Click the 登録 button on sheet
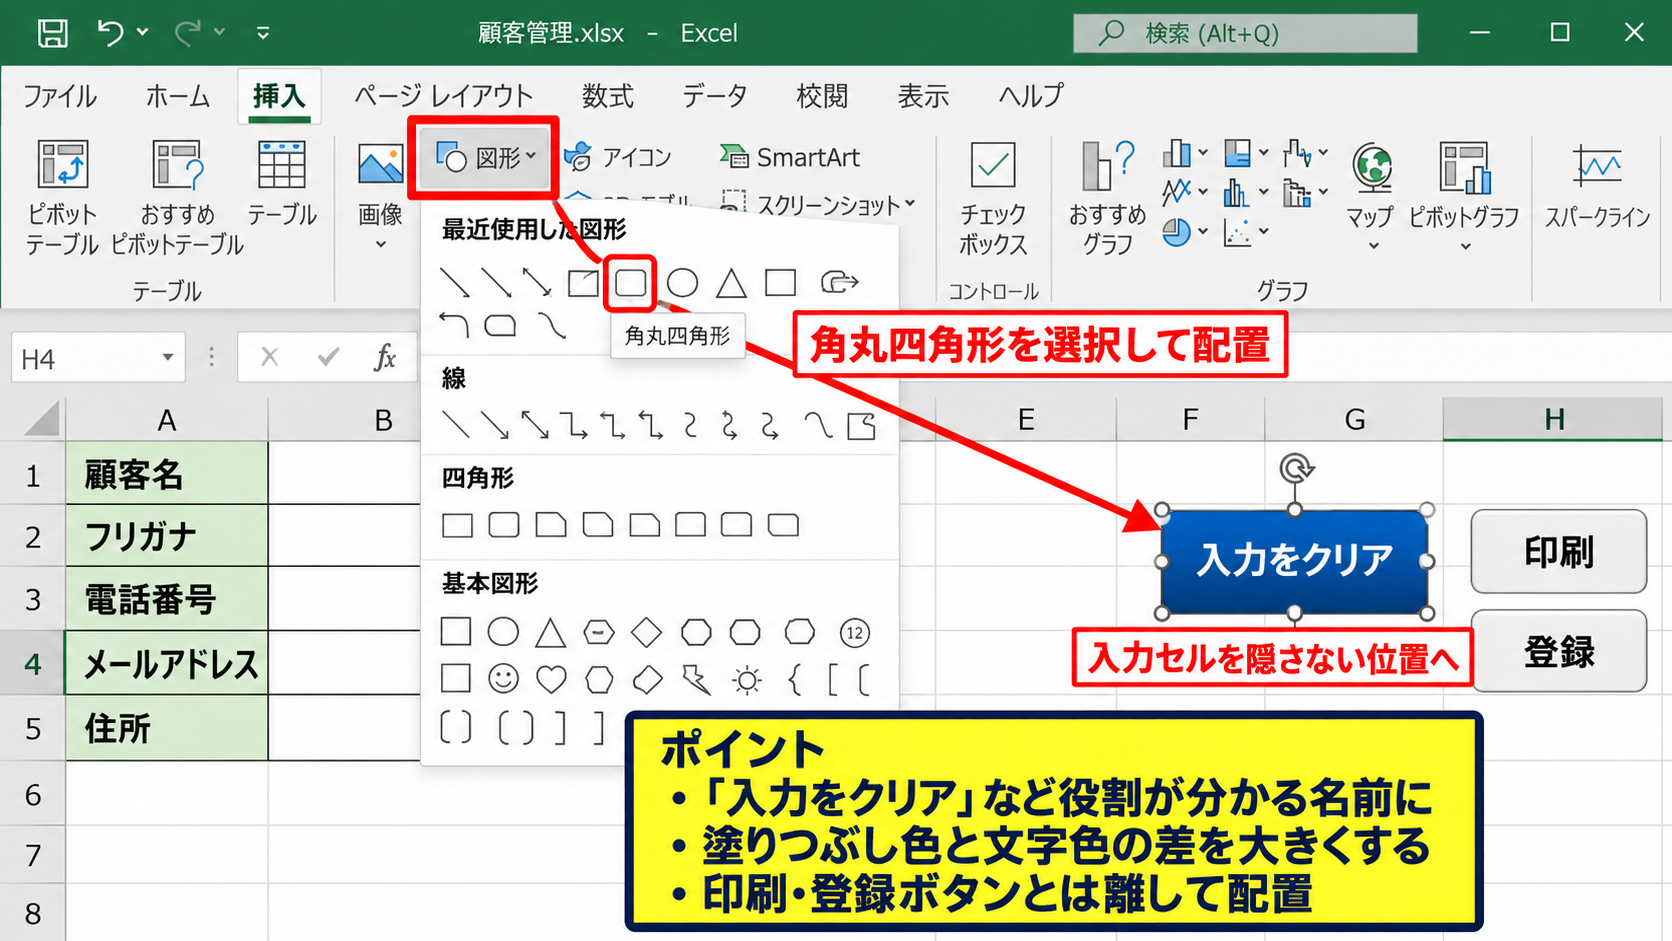The width and height of the screenshot is (1672, 941). tap(1558, 651)
